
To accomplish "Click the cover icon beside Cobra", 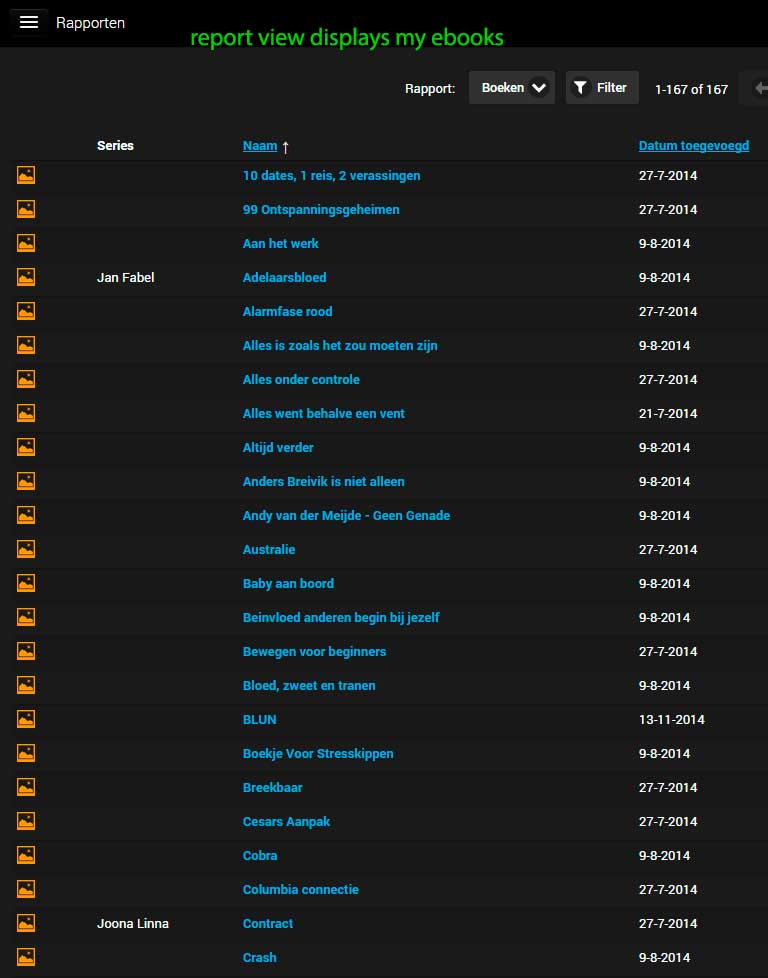I will [x=26, y=855].
